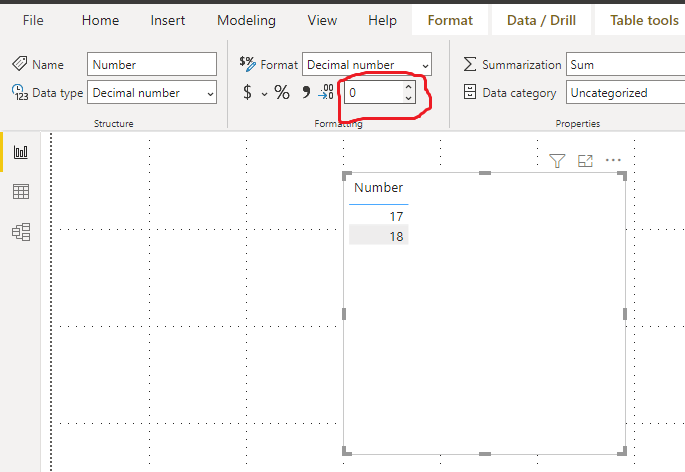The width and height of the screenshot is (685, 472).
Task: Select the Format ribbon tab
Action: coord(450,20)
